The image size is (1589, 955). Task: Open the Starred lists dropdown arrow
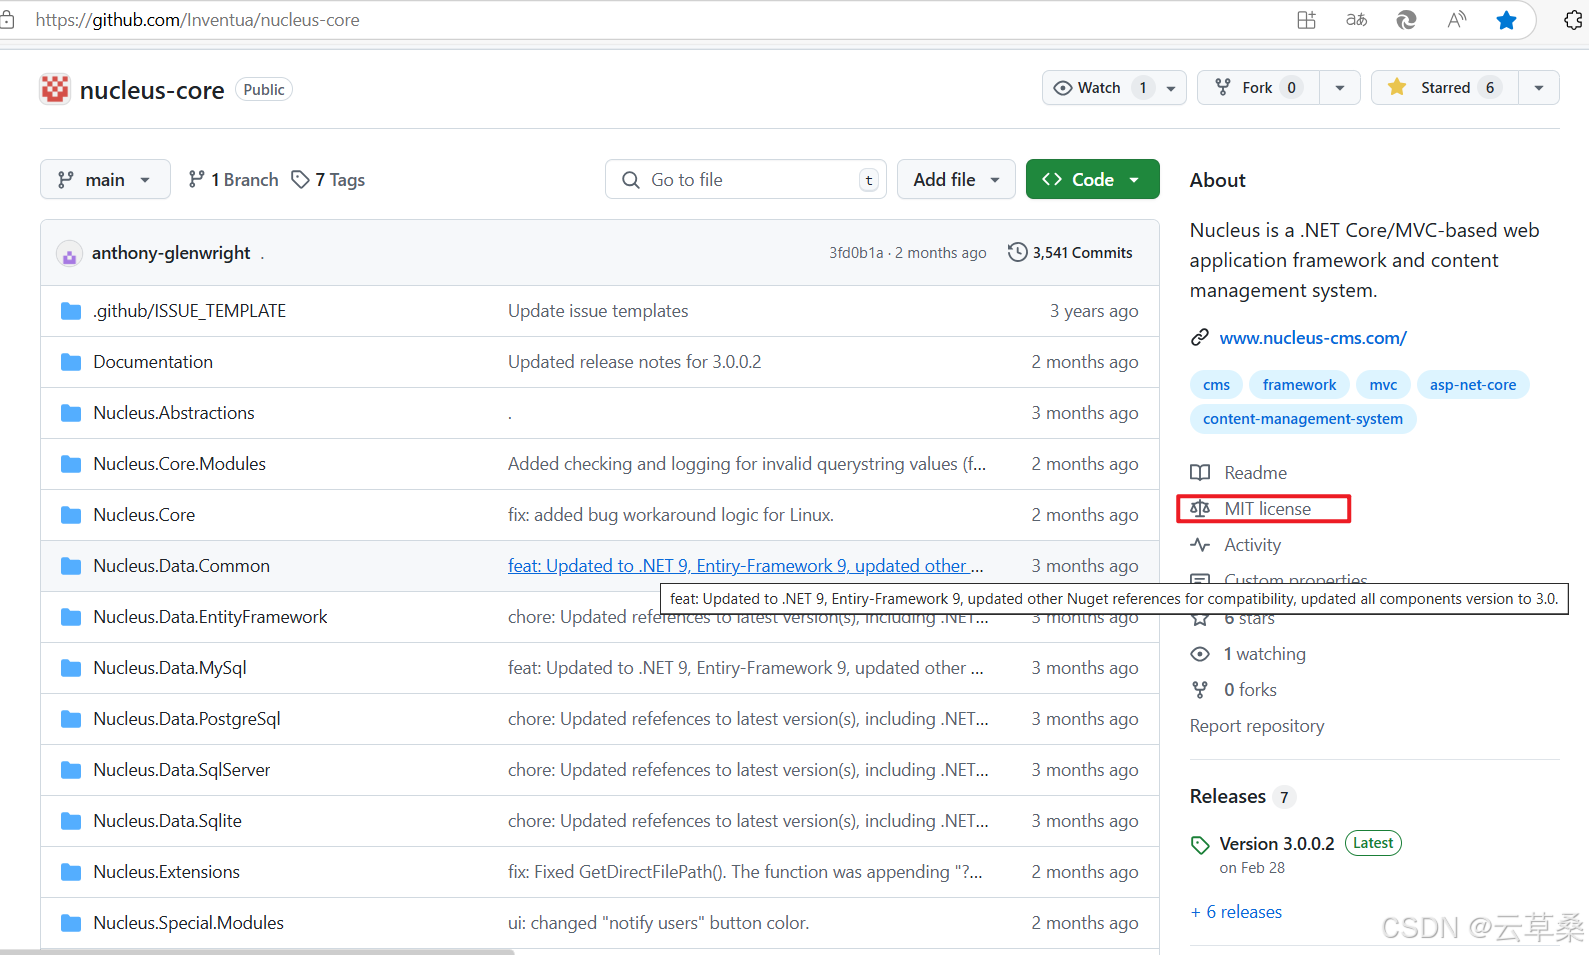click(1539, 88)
